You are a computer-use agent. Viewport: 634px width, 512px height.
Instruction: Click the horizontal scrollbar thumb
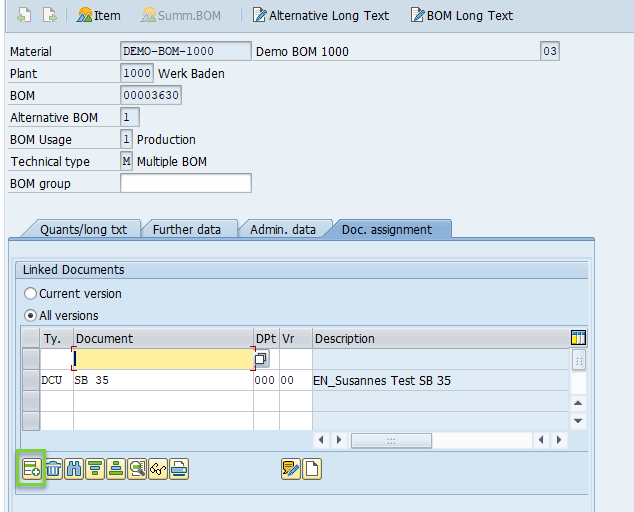tap(391, 440)
